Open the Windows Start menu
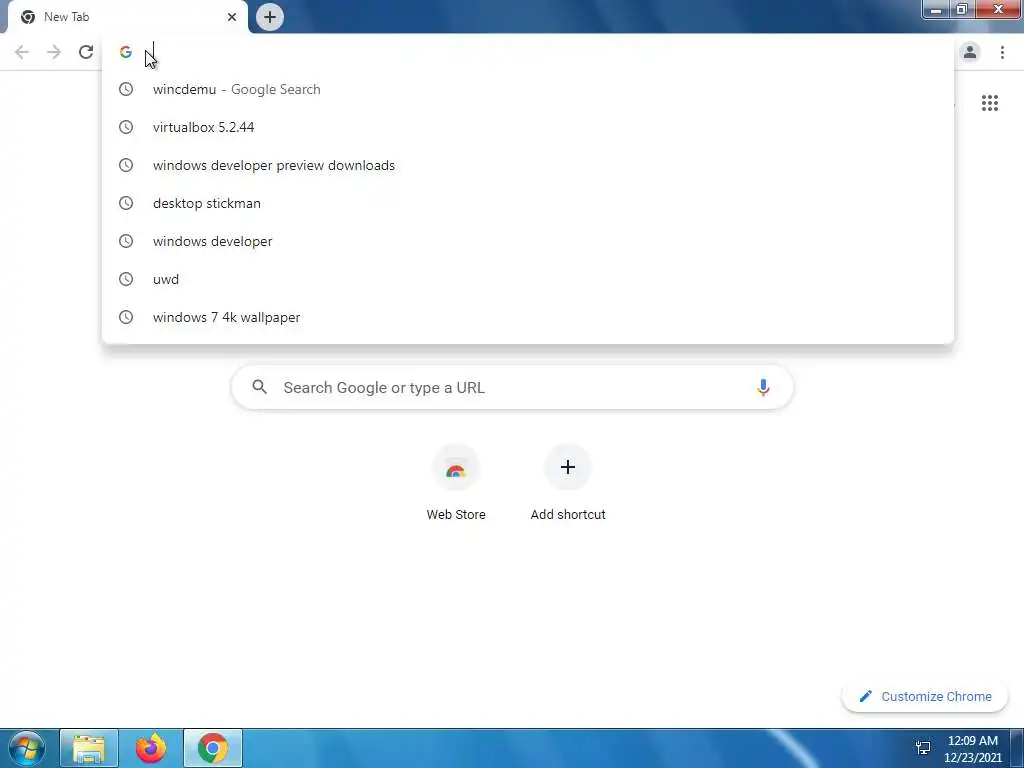1024x768 pixels. 26,748
